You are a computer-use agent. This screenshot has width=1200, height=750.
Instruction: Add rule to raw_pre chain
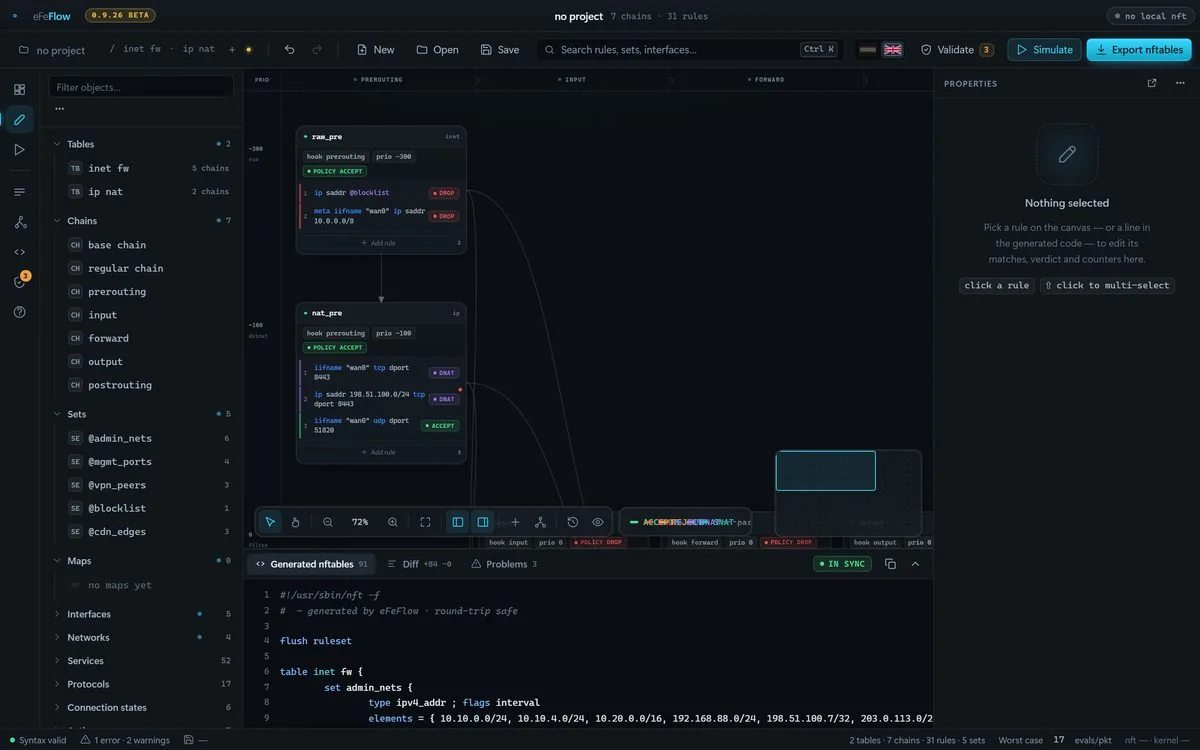377,243
